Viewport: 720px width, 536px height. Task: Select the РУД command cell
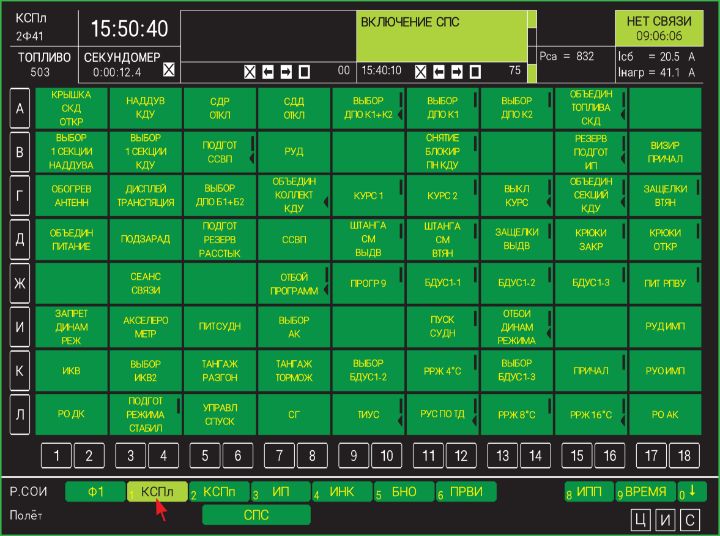[x=294, y=151]
